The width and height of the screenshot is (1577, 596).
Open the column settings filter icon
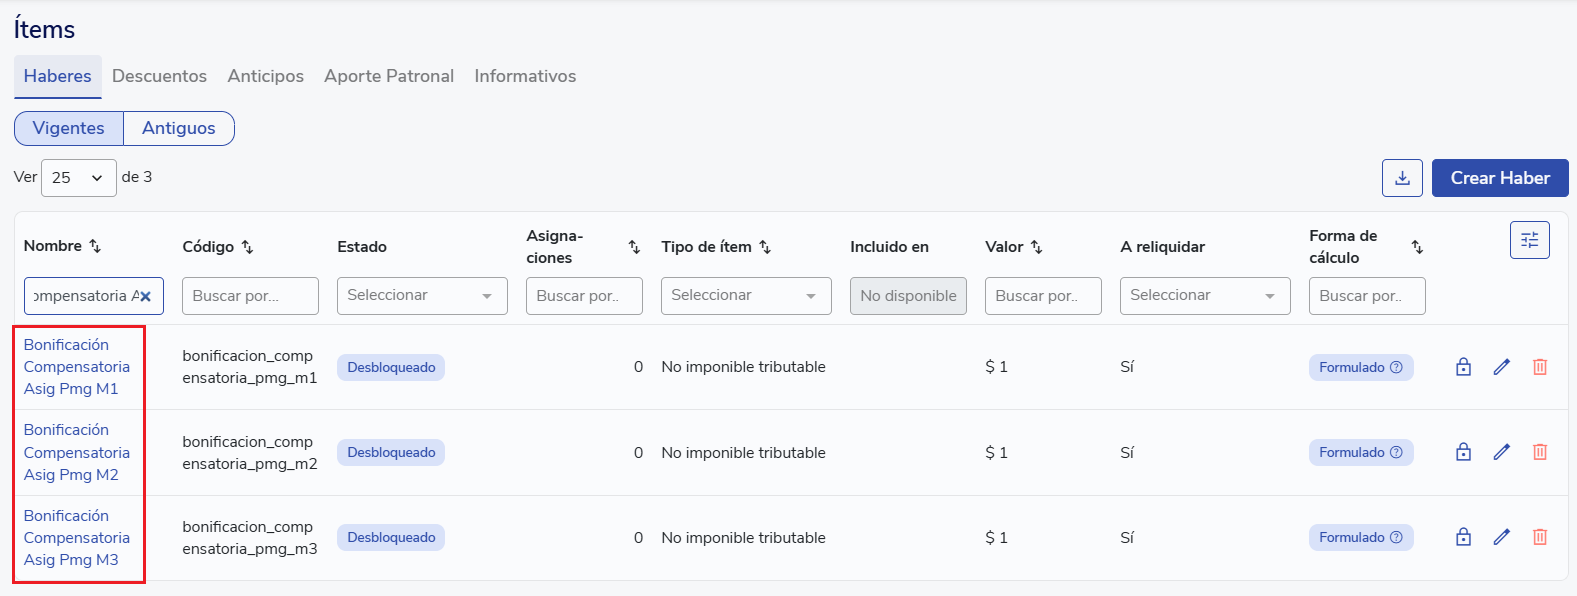pyautogui.click(x=1529, y=240)
